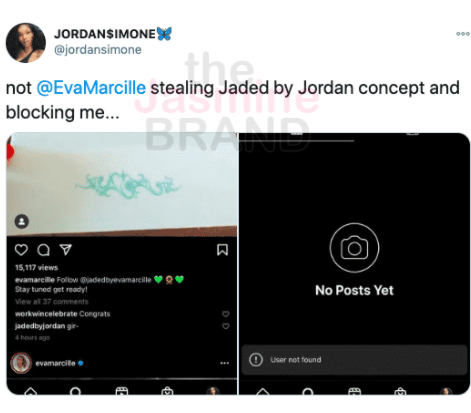Like the evamarcille post with heart icon

[21, 250]
